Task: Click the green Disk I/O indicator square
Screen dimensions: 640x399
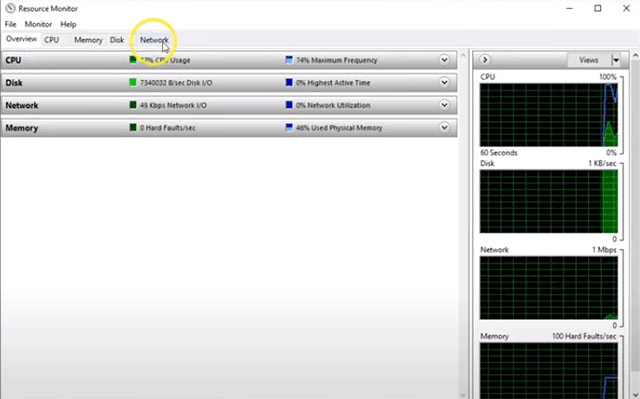Action: tap(133, 82)
